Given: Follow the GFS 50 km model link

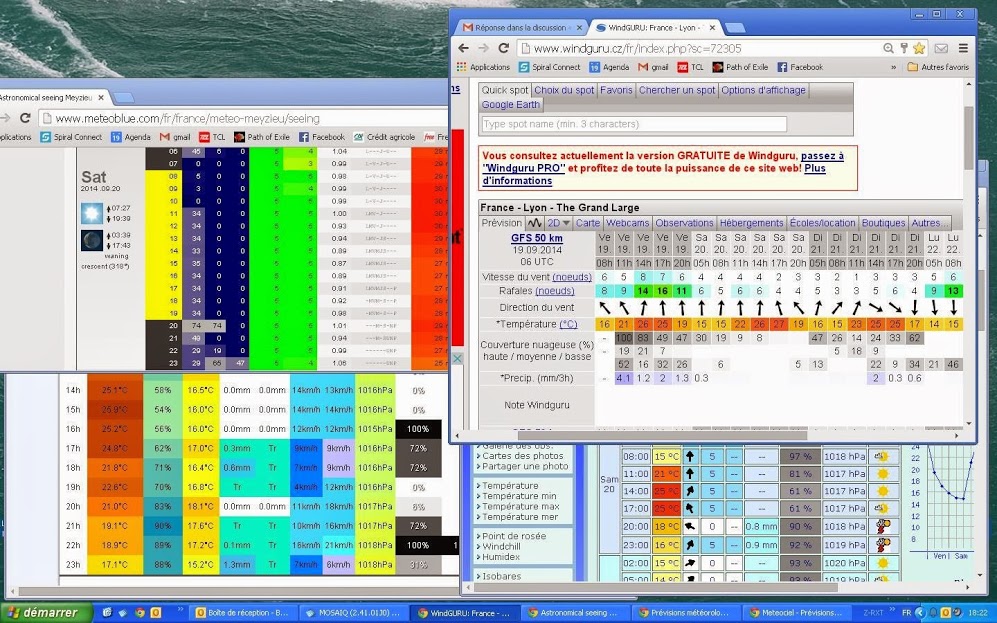Looking at the screenshot, I should tap(537, 238).
